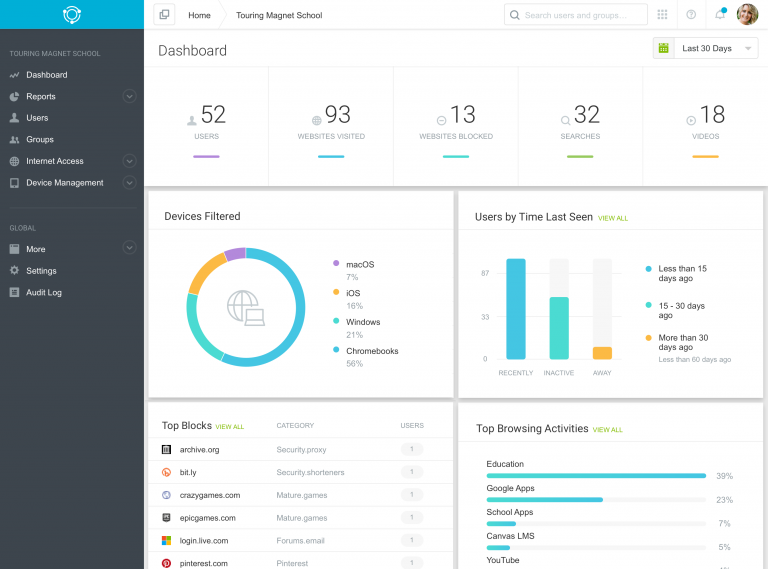
Task: Expand the More section chevron
Action: [129, 248]
